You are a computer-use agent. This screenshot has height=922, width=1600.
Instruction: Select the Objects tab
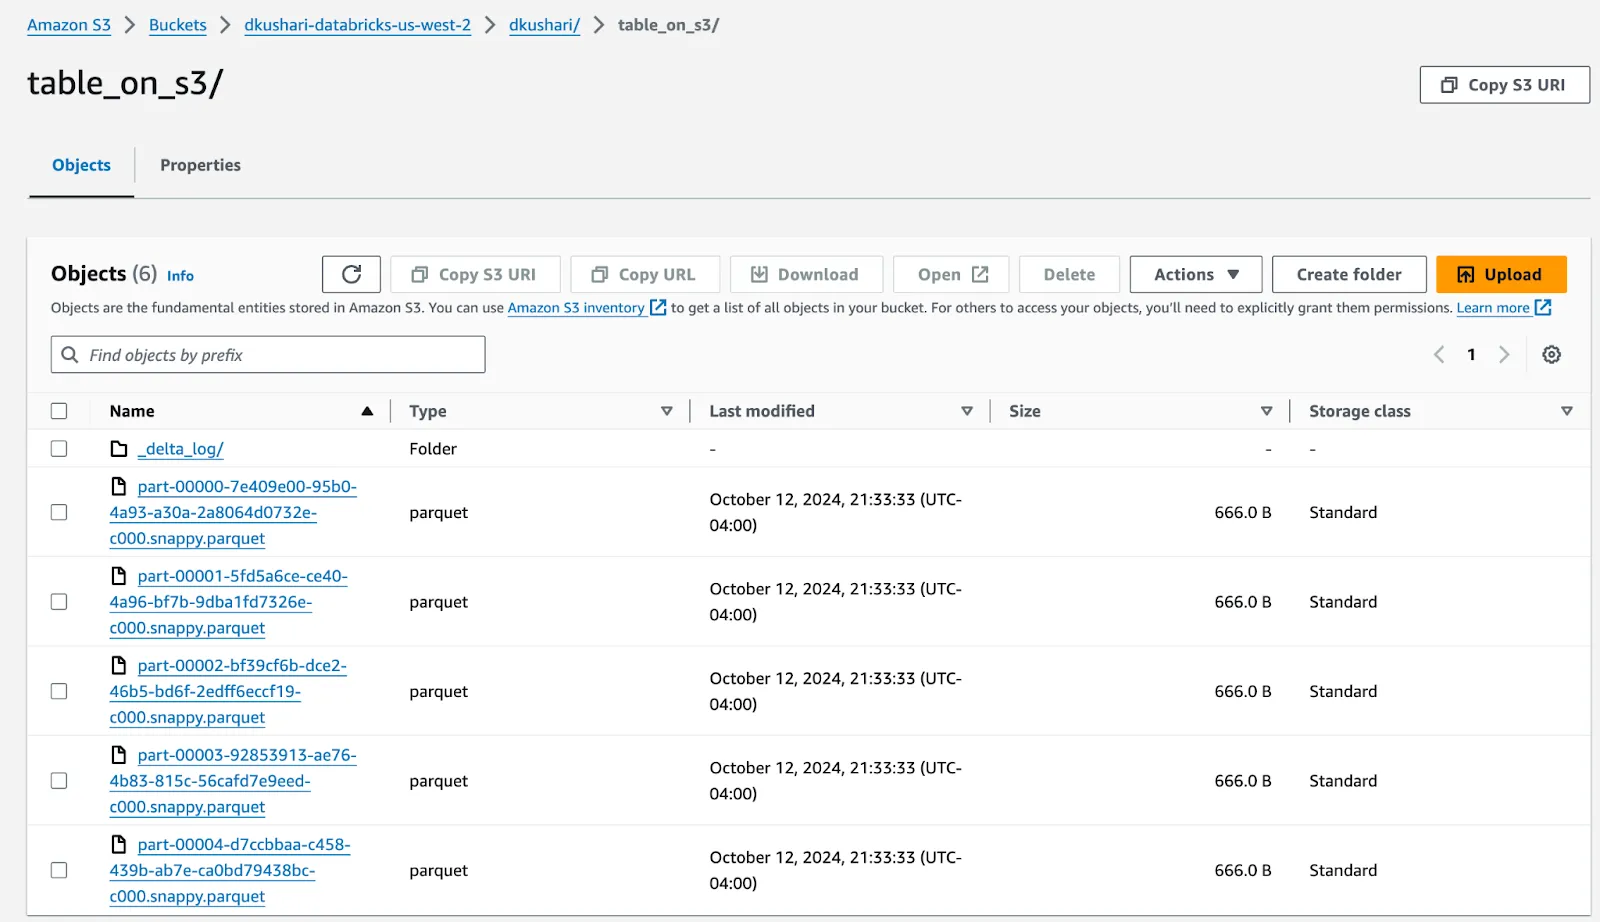click(x=81, y=165)
